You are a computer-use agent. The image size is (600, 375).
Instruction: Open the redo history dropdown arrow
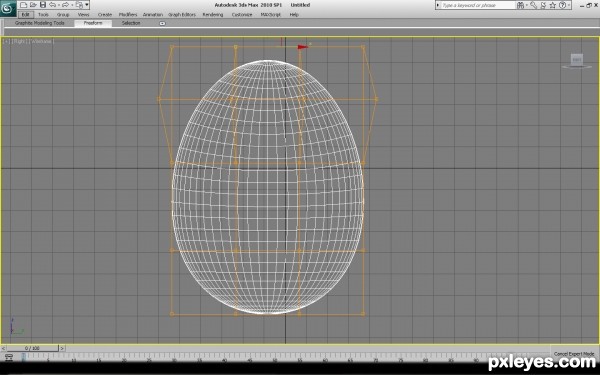72,5
